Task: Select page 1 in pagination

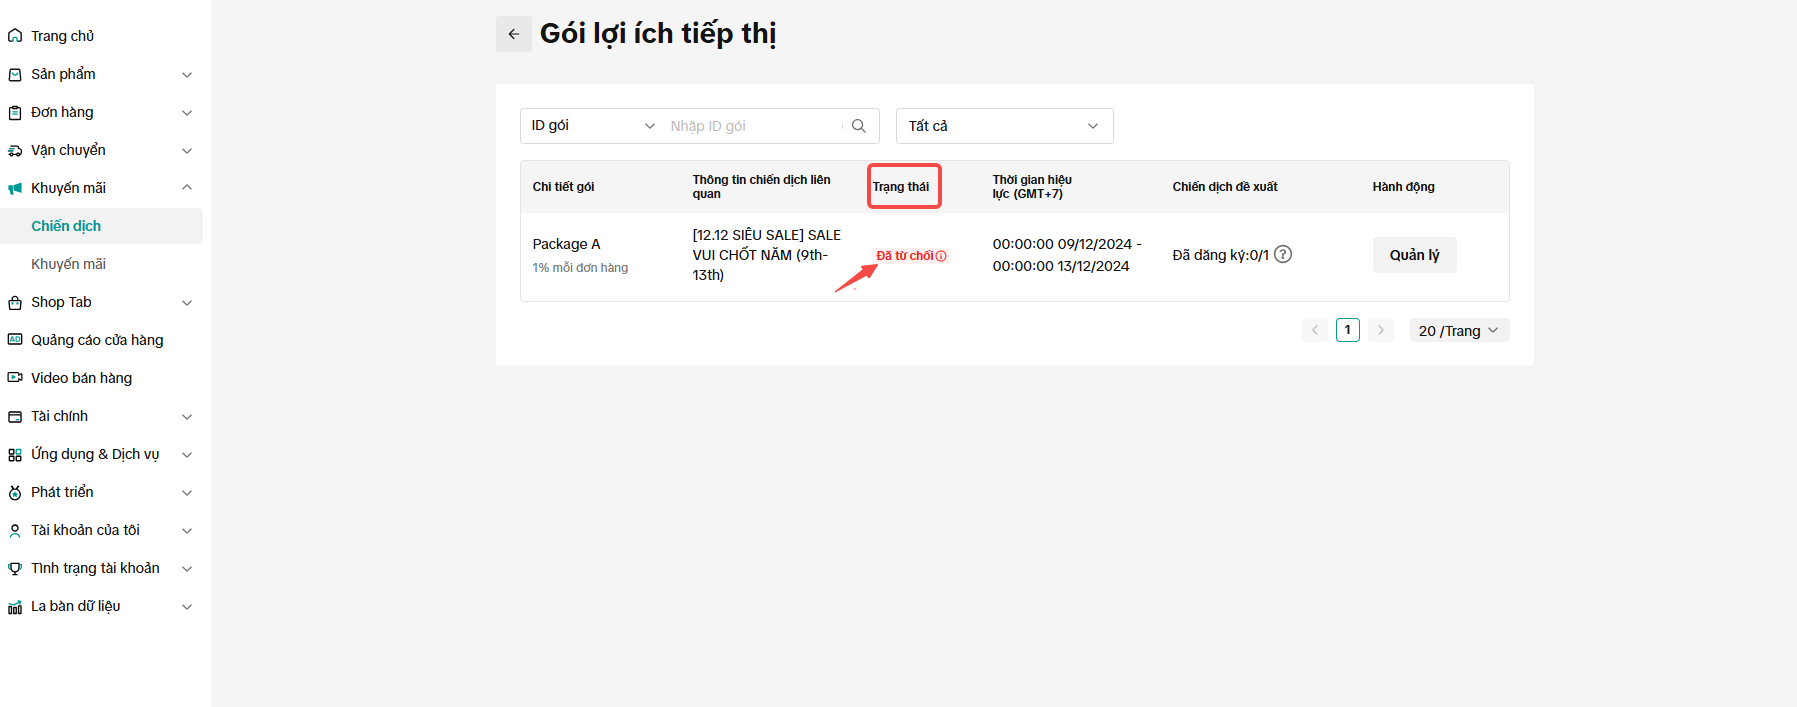Action: tap(1347, 330)
